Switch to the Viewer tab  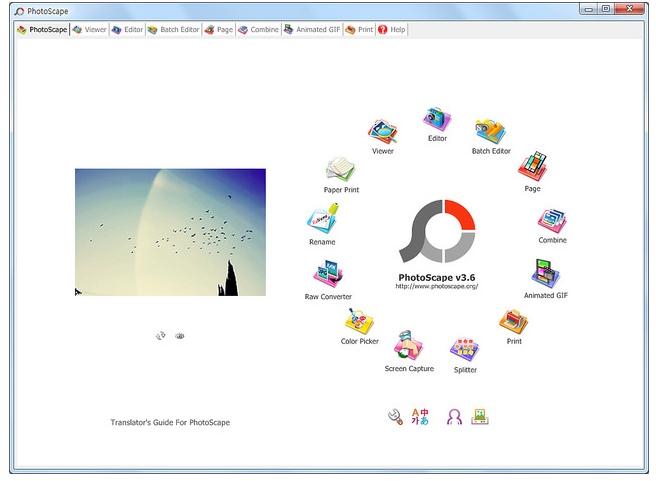(89, 30)
